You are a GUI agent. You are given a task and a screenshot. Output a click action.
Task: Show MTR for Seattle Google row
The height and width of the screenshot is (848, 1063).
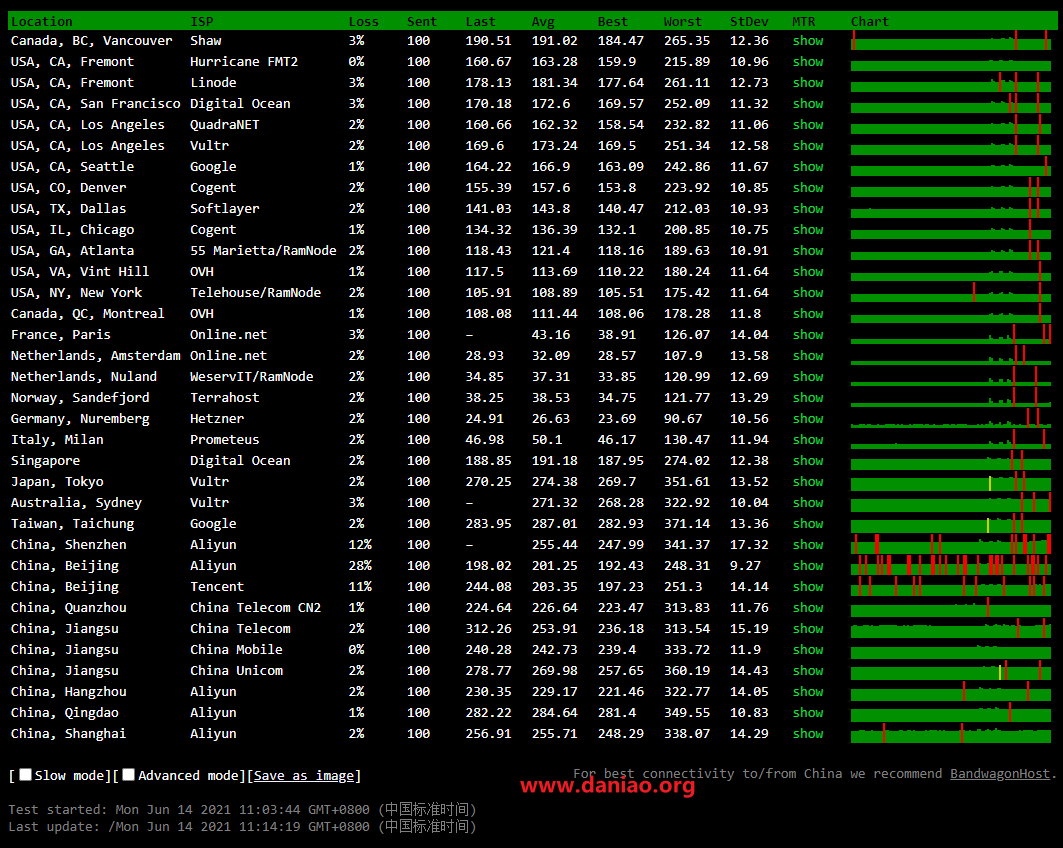(x=808, y=167)
